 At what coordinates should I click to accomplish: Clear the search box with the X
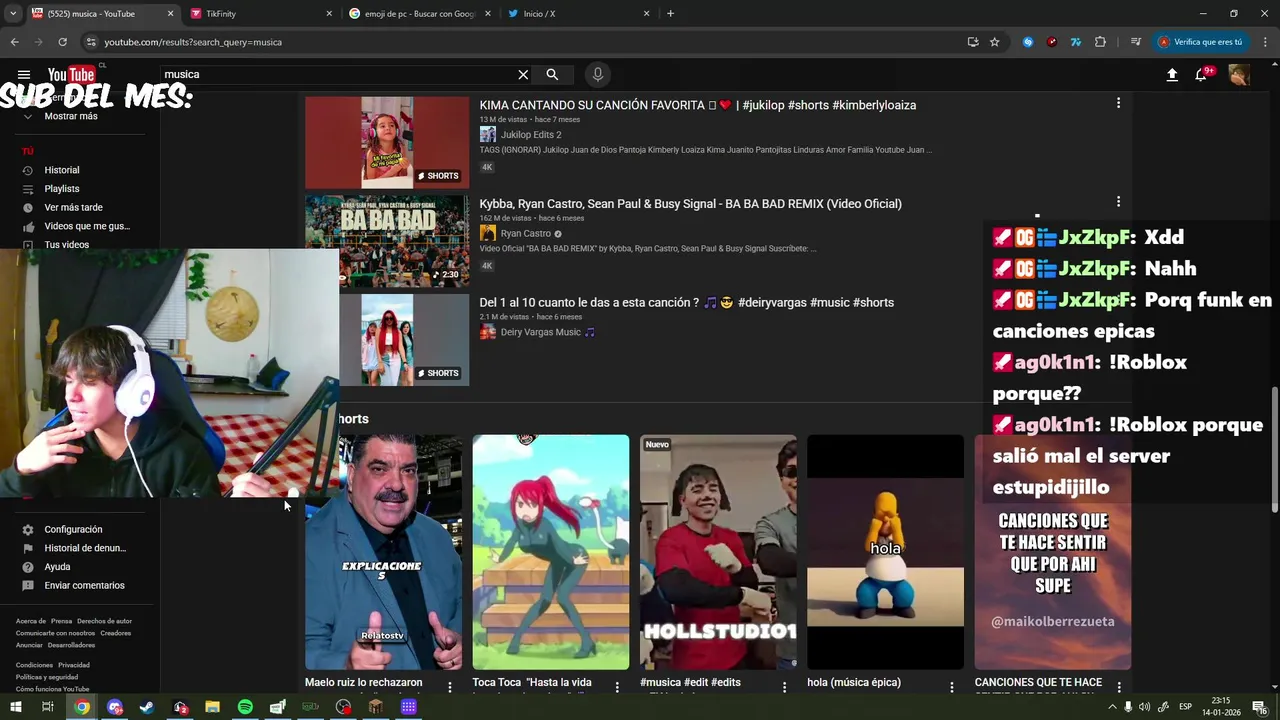pyautogui.click(x=523, y=75)
